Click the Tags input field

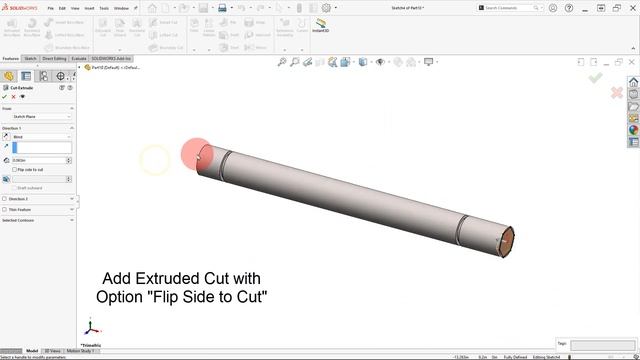coord(603,345)
